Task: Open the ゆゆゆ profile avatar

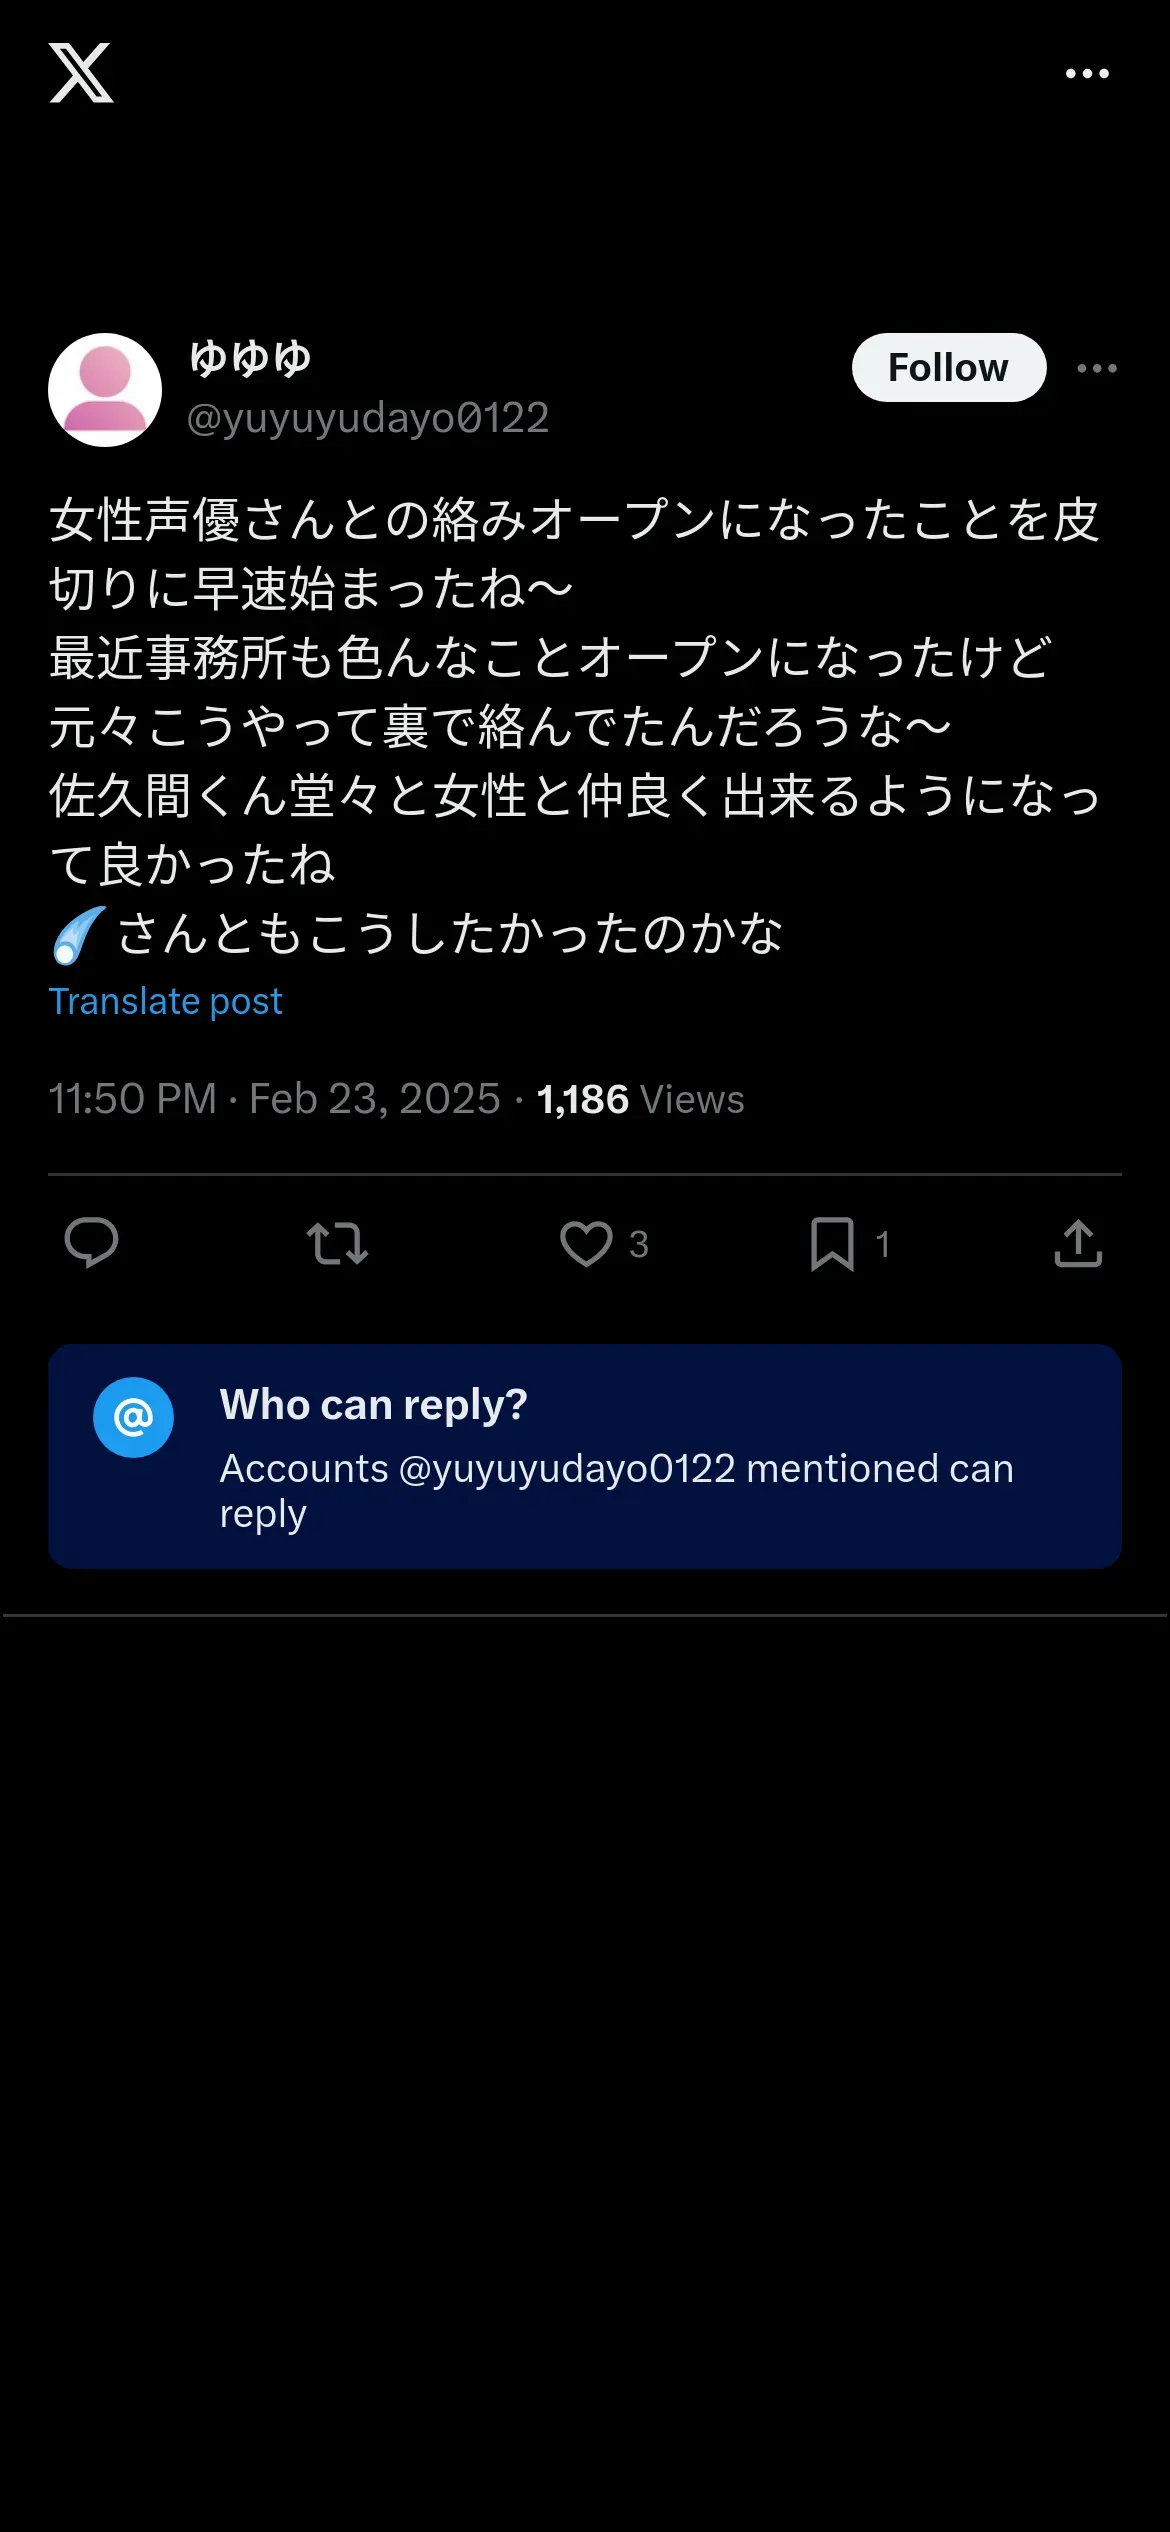Action: (105, 390)
